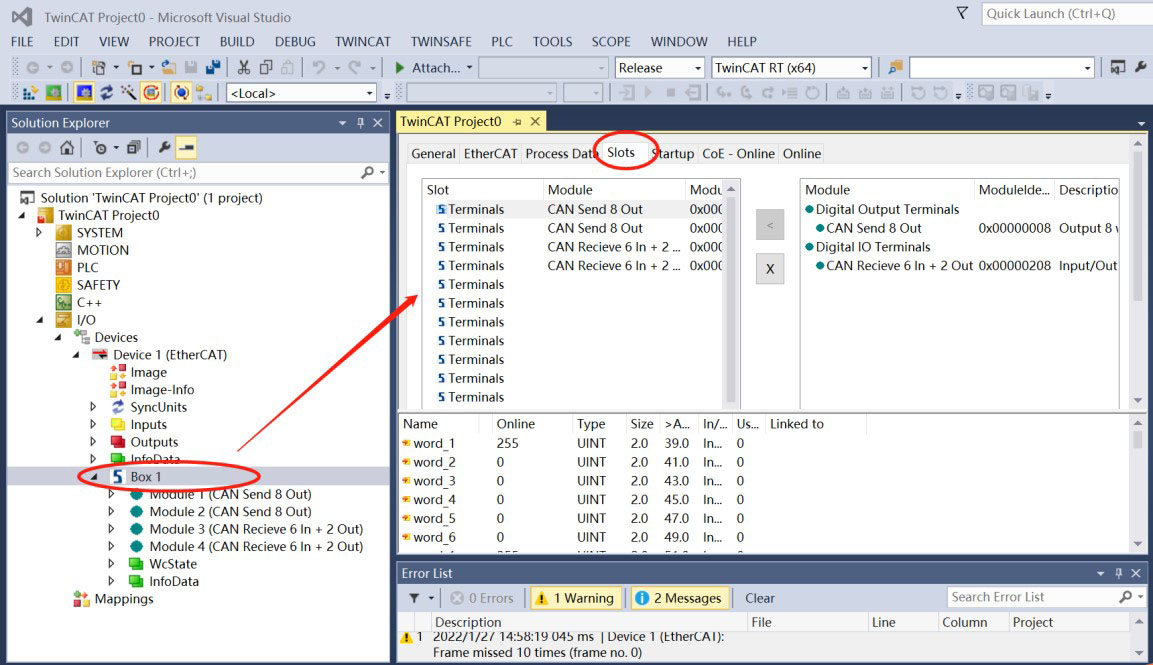The image size is (1153, 665).
Task: Select the SAFETY node in the project tree
Action: pyautogui.click(x=98, y=285)
